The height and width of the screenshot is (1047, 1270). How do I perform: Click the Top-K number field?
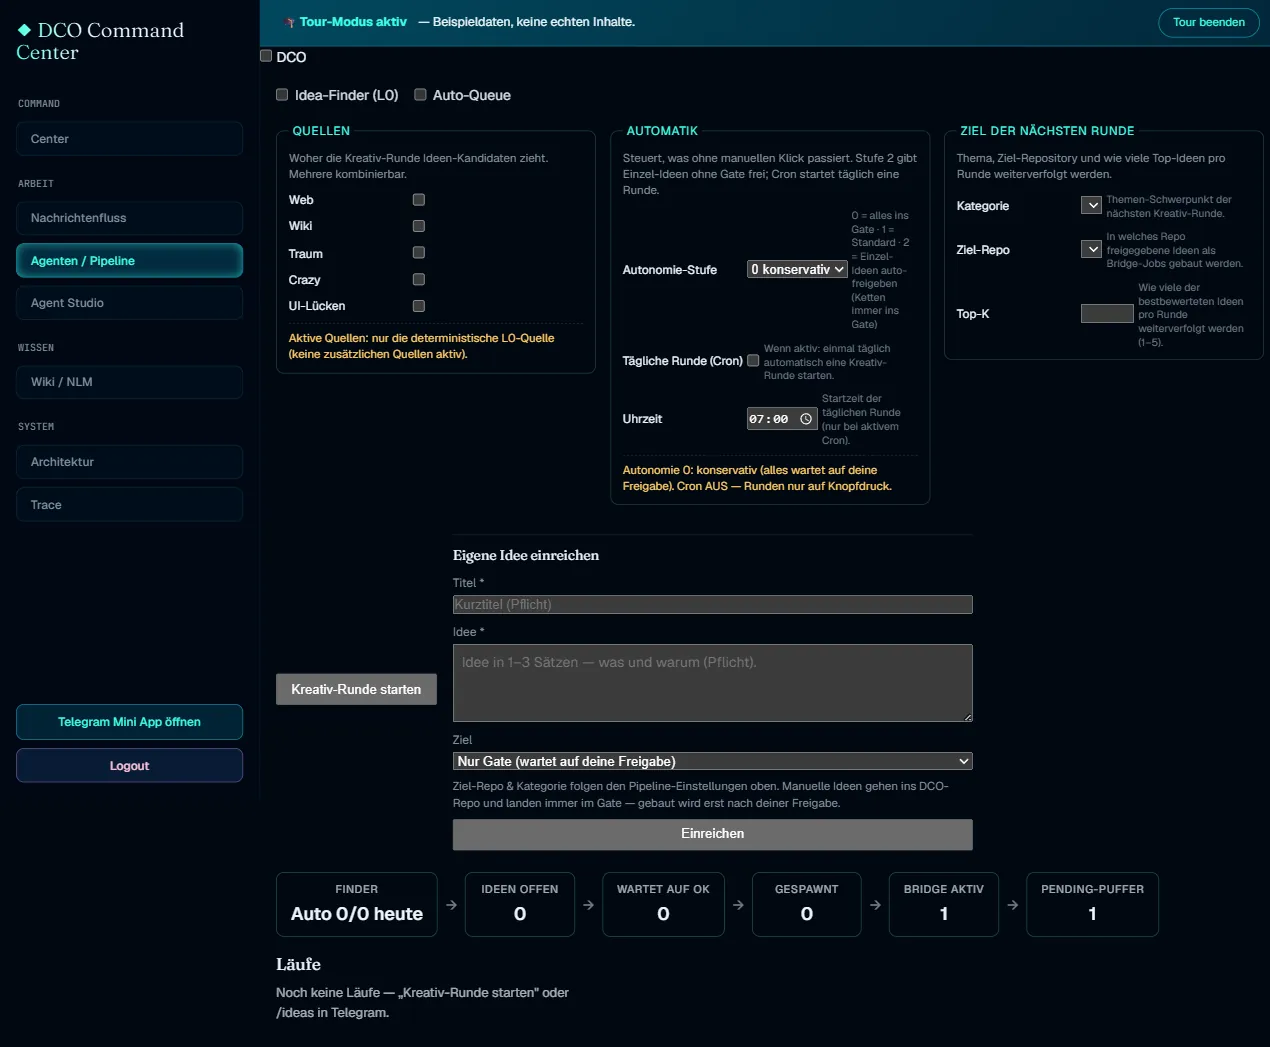1107,314
